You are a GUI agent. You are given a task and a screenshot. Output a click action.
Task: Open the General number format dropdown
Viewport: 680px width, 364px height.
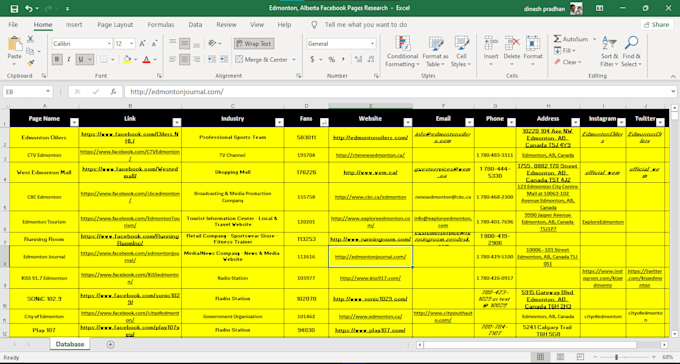coord(373,44)
